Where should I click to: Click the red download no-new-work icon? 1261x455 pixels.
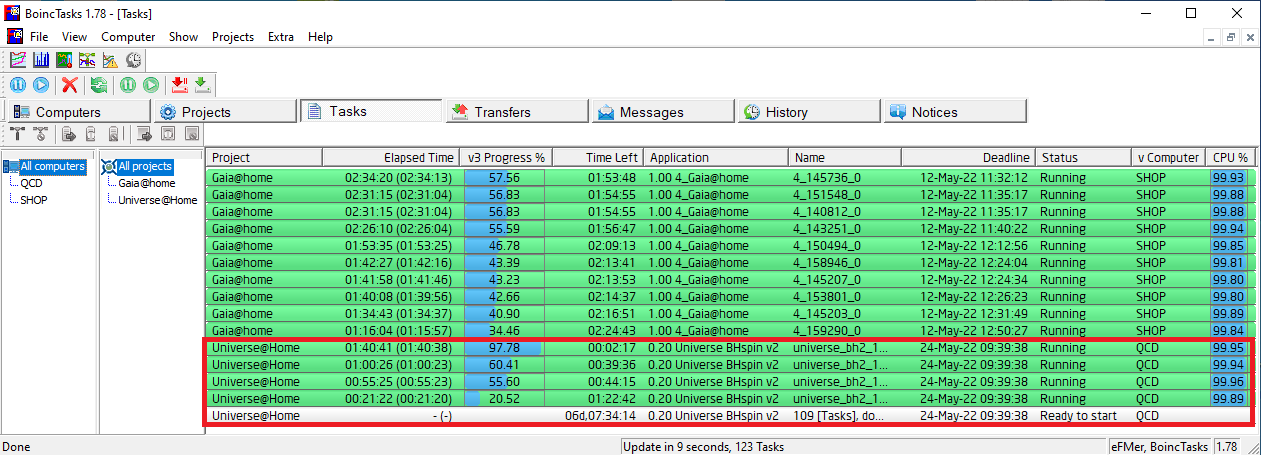click(x=179, y=86)
